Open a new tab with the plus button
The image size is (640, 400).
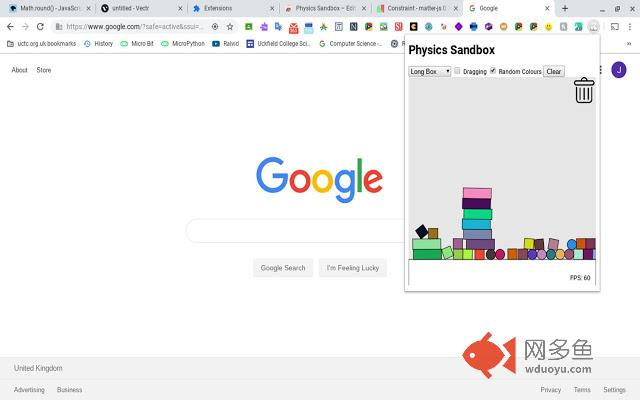[565, 8]
